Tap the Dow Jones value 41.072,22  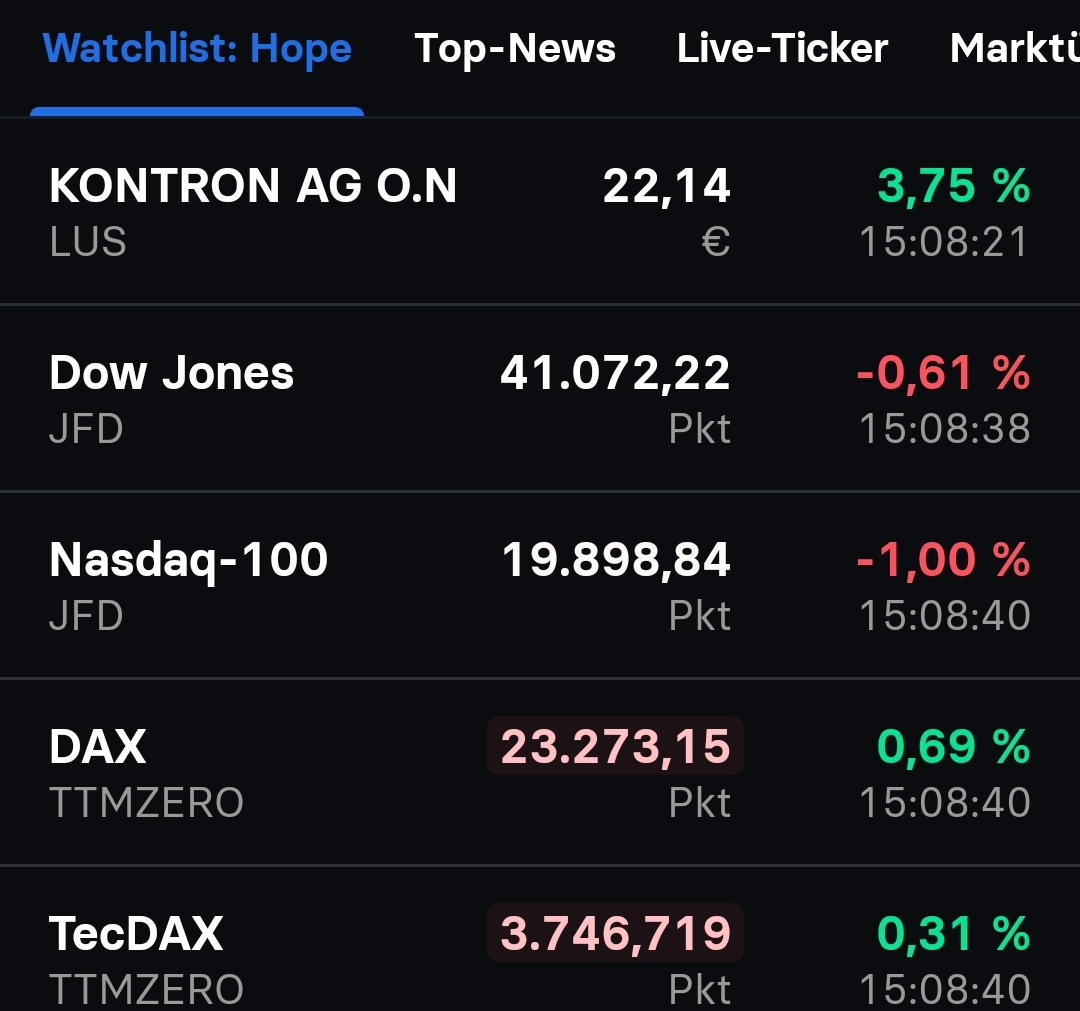(613, 373)
